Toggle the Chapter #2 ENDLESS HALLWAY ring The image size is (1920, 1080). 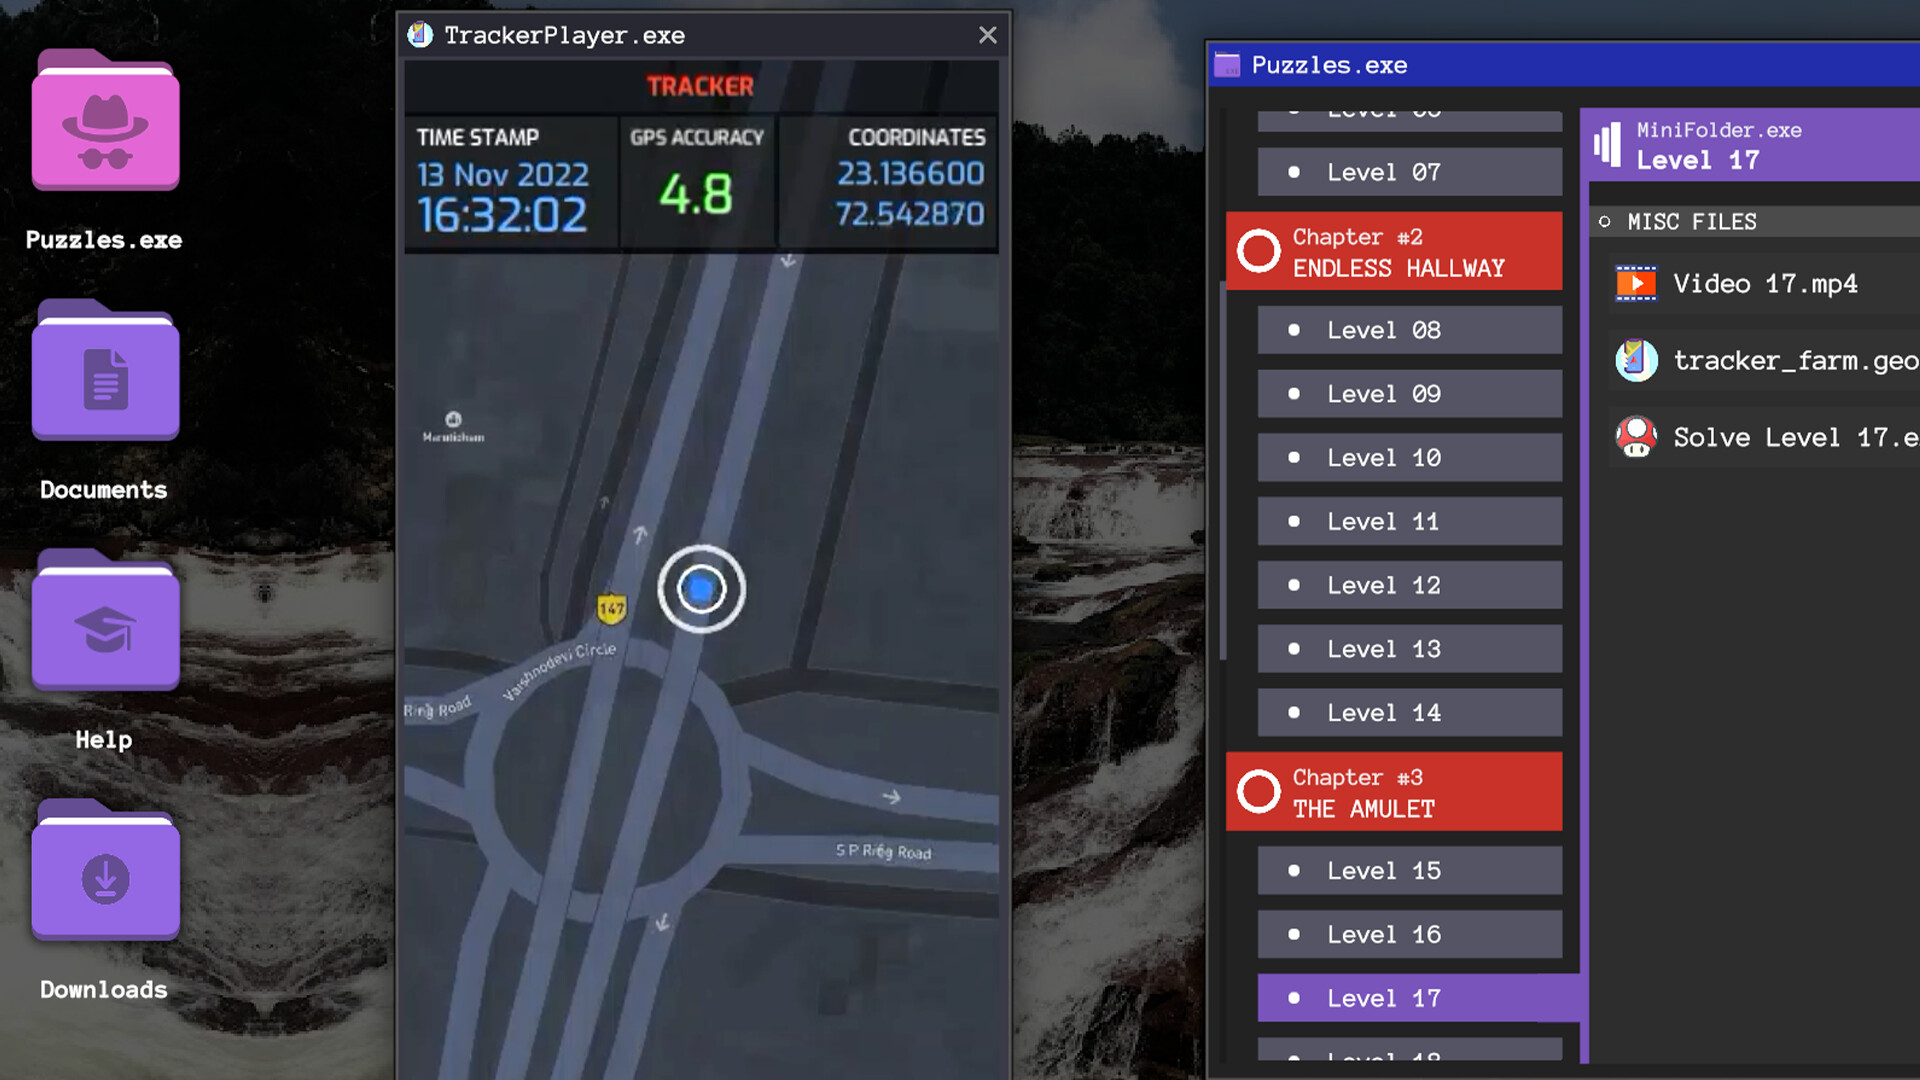click(1258, 251)
